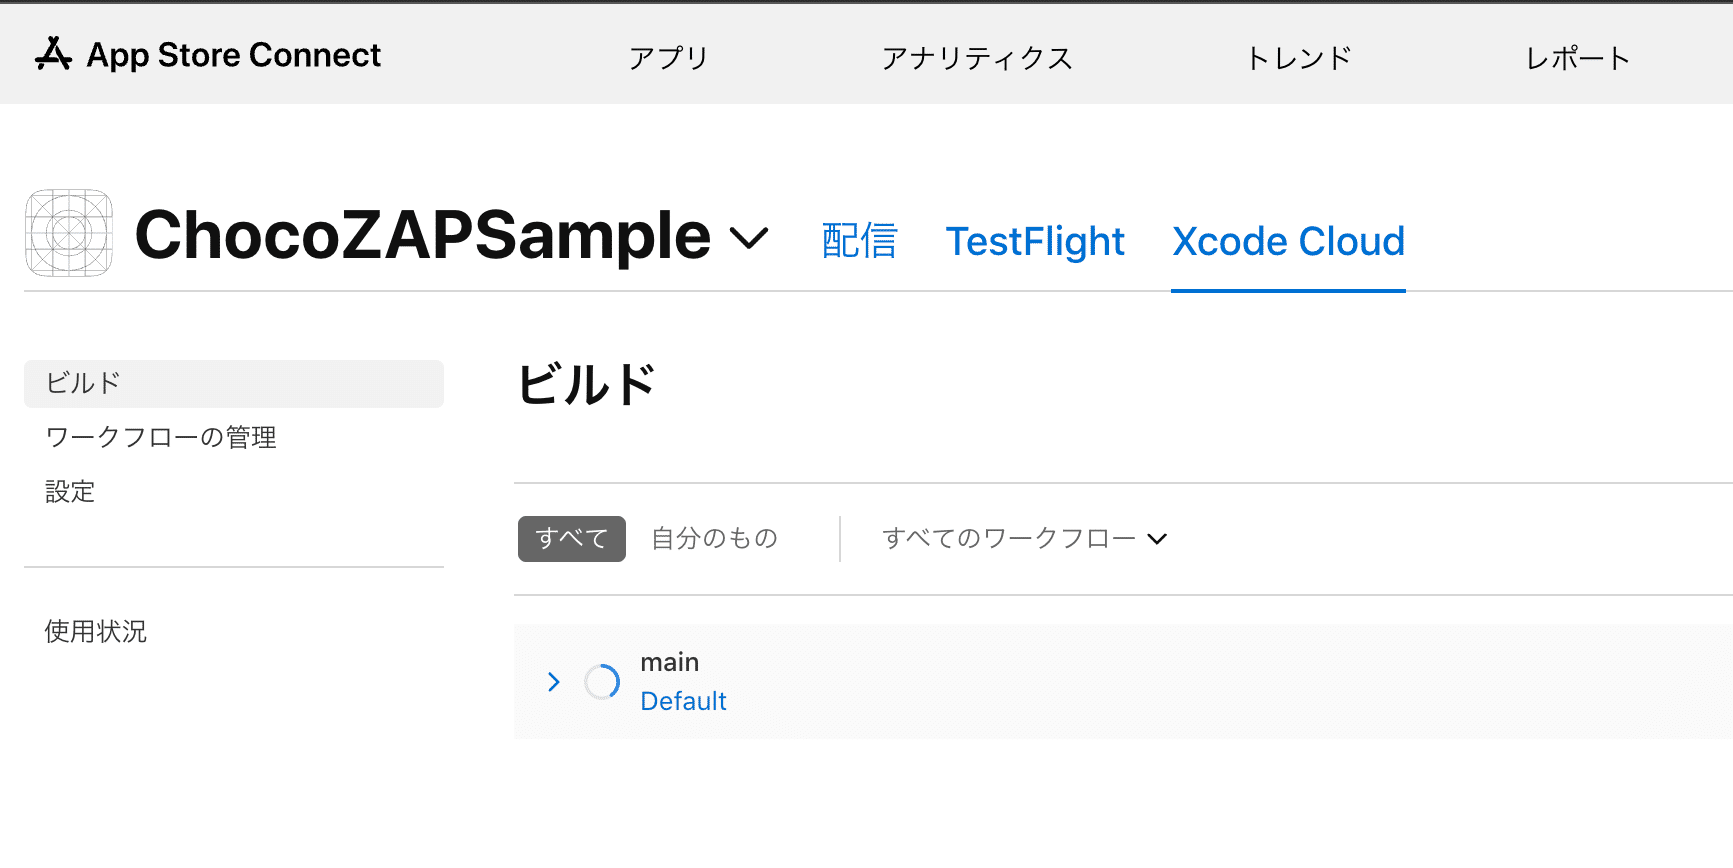Switch to the TestFlight tab
Screen dimensions: 1733x868
click(x=1035, y=242)
